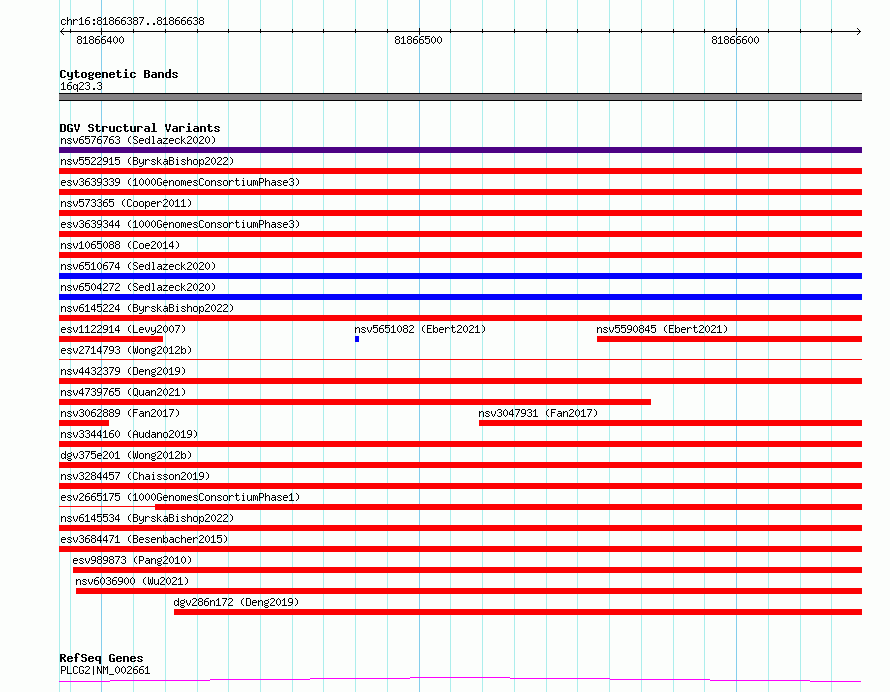This screenshot has height=692, width=890.
Task: Click ruler position 81866600
Action: 735,40
